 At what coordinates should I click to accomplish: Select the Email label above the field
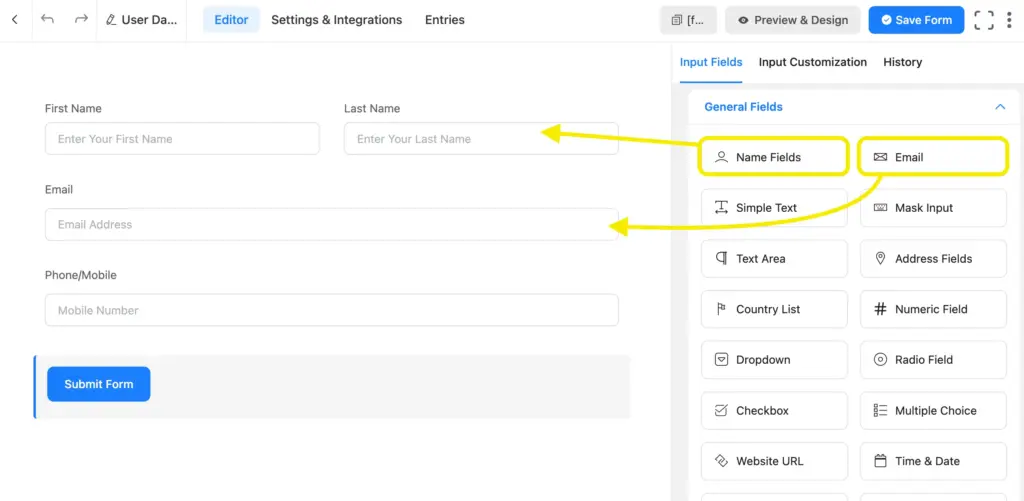(x=59, y=189)
